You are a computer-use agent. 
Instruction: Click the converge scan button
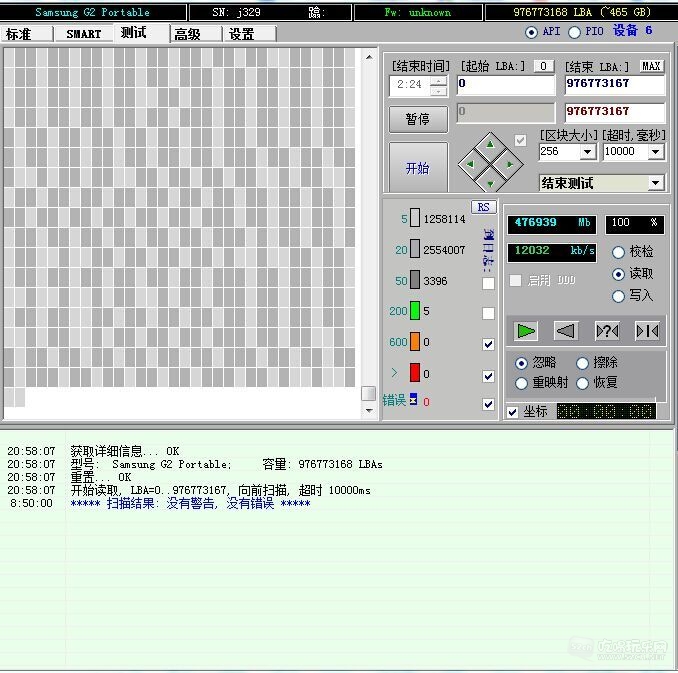(647, 331)
